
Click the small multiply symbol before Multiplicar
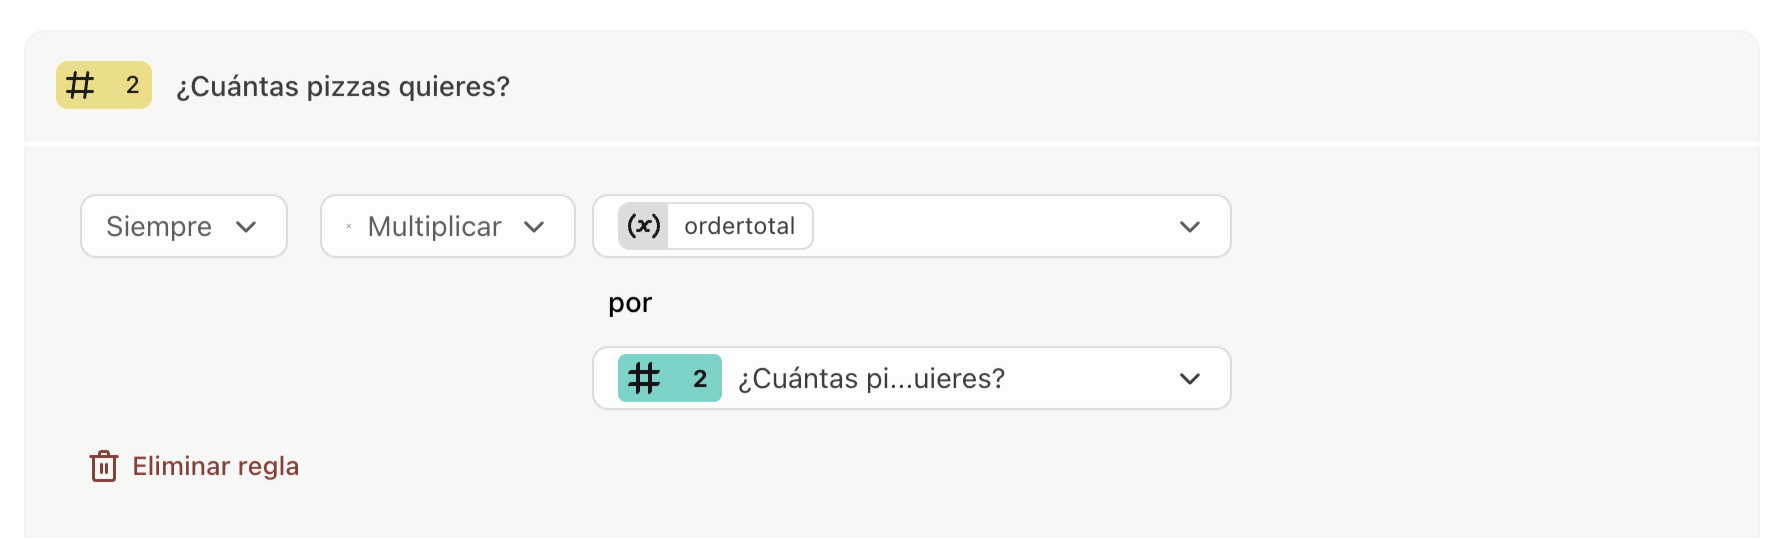348,227
